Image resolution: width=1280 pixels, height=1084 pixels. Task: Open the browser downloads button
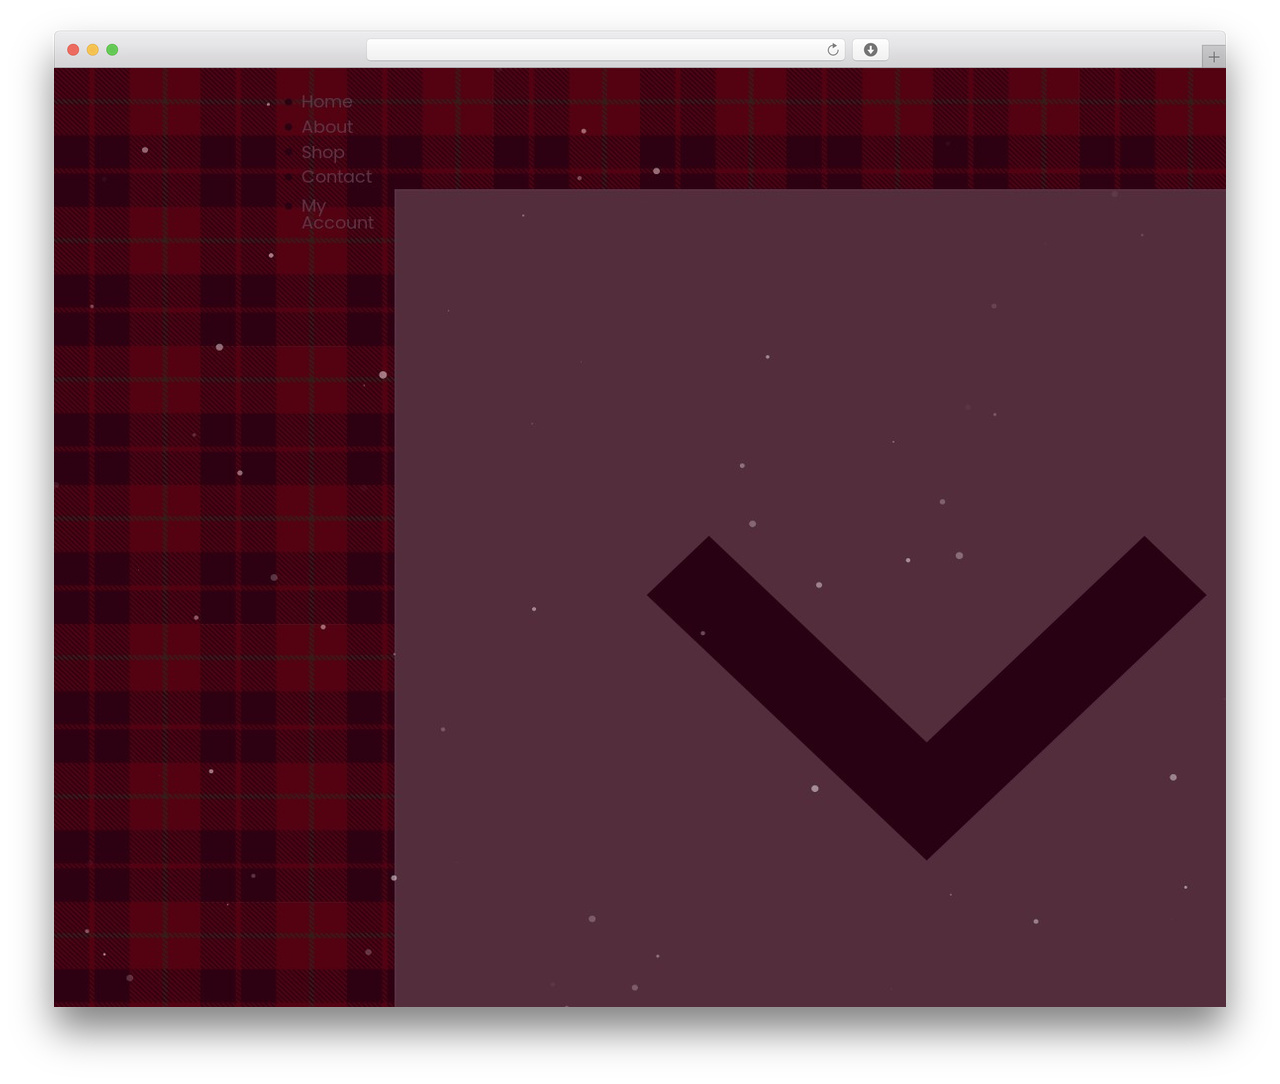pyautogui.click(x=870, y=50)
